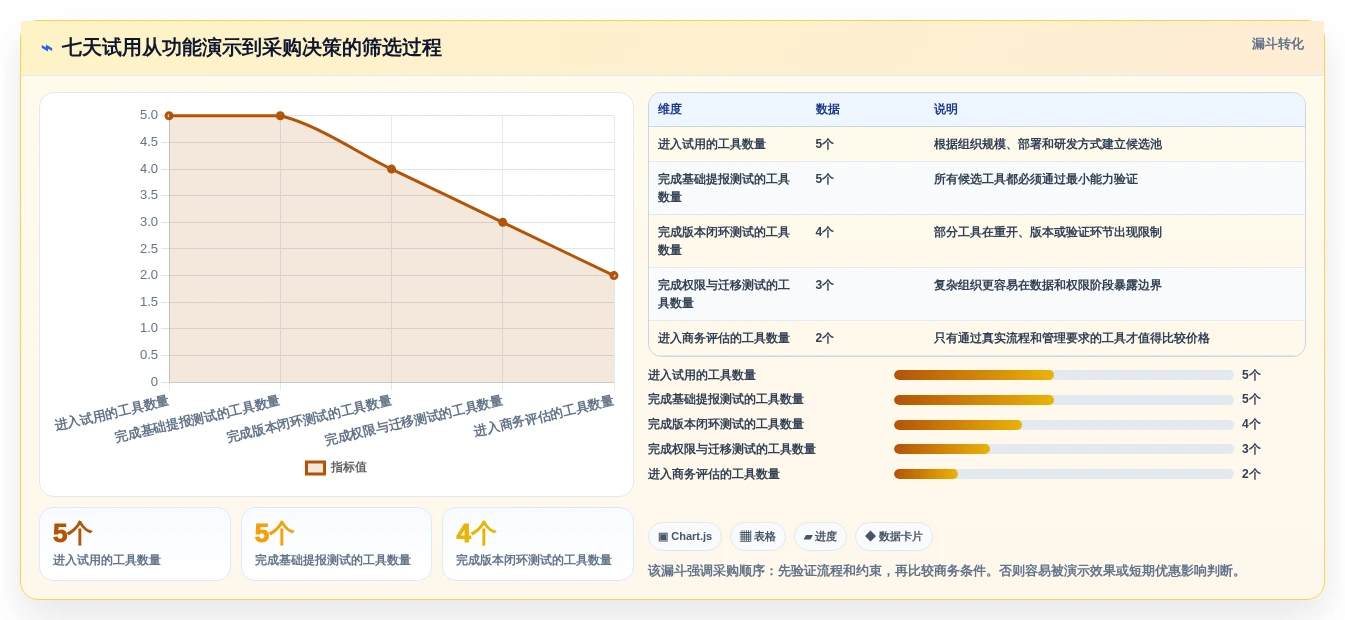Click the chart point for 进入商务评估的工具数量
The image size is (1345, 620).
tap(614, 275)
